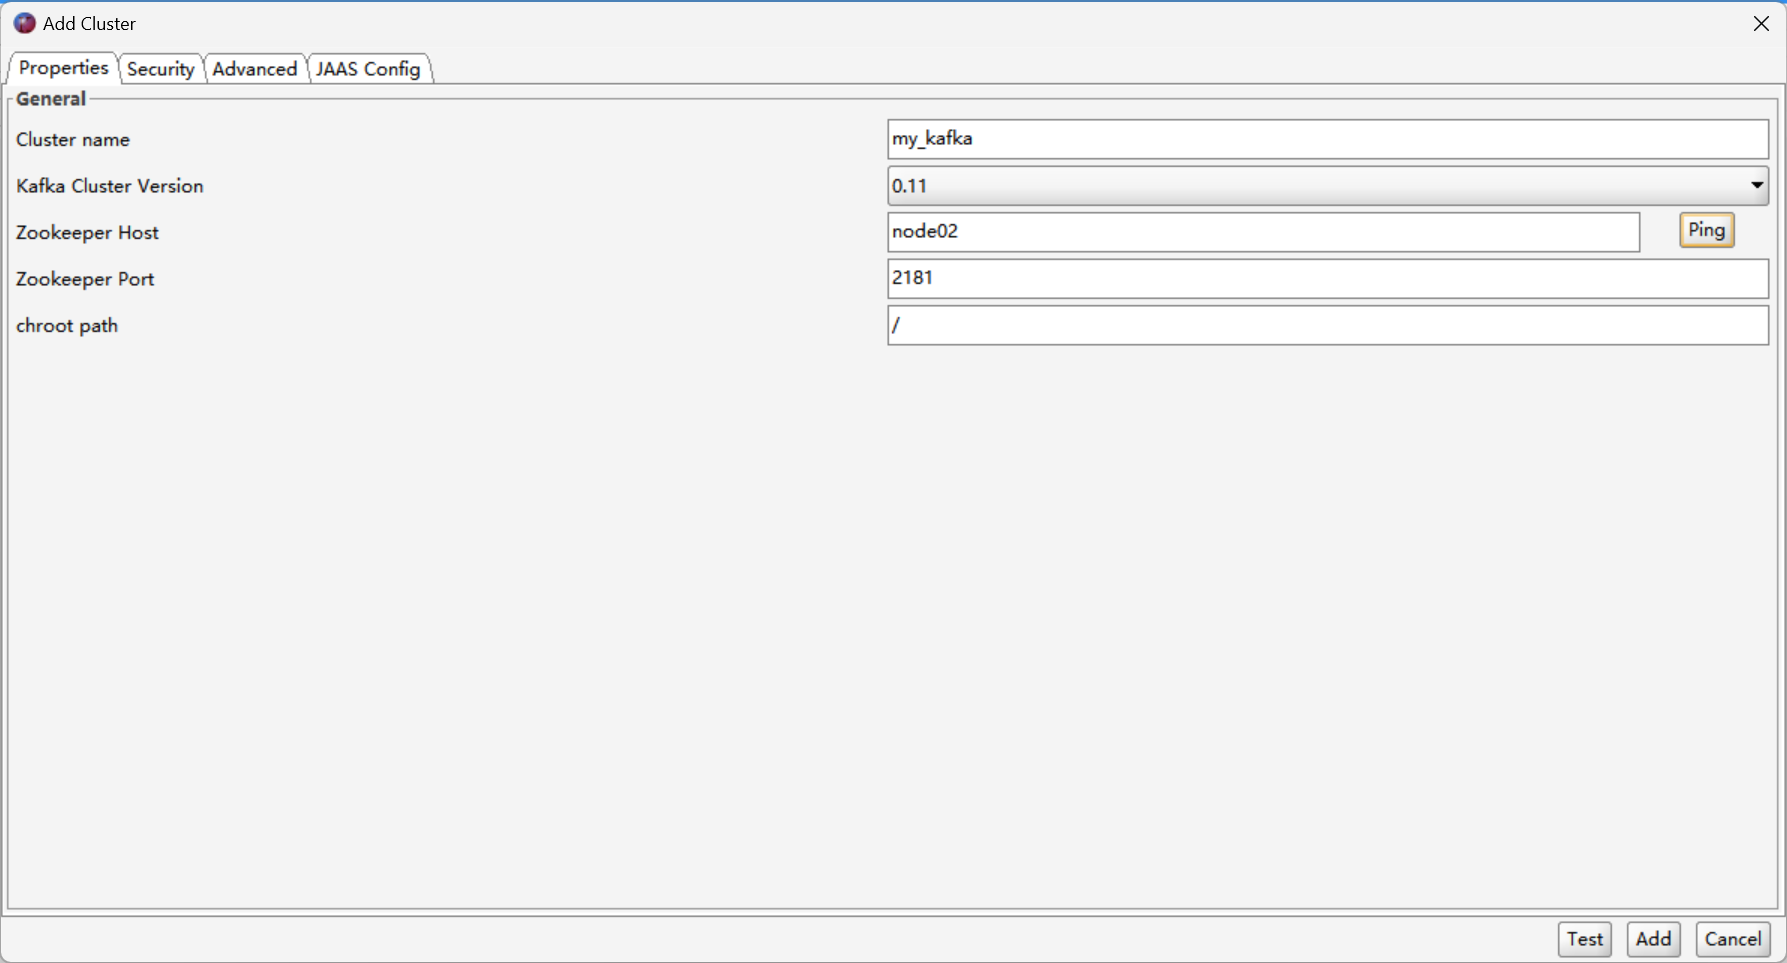Click the Kafka Cluster Version label
Image resolution: width=1787 pixels, height=963 pixels.
(110, 186)
